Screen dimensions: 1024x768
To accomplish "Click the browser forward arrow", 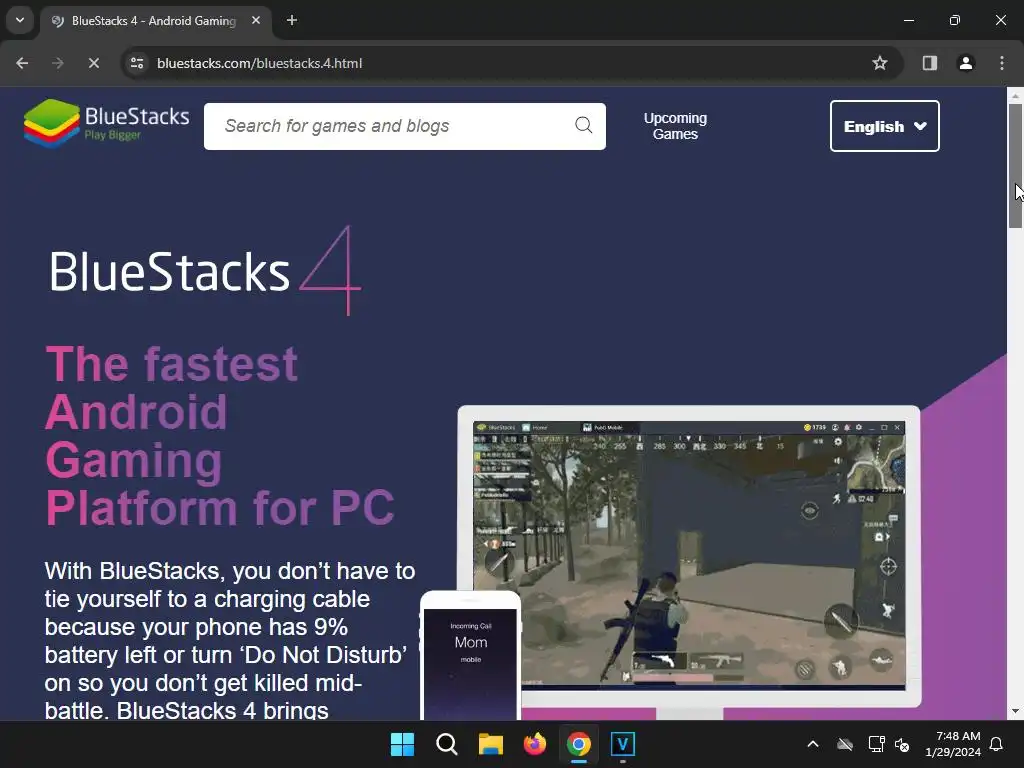I will [x=58, y=63].
